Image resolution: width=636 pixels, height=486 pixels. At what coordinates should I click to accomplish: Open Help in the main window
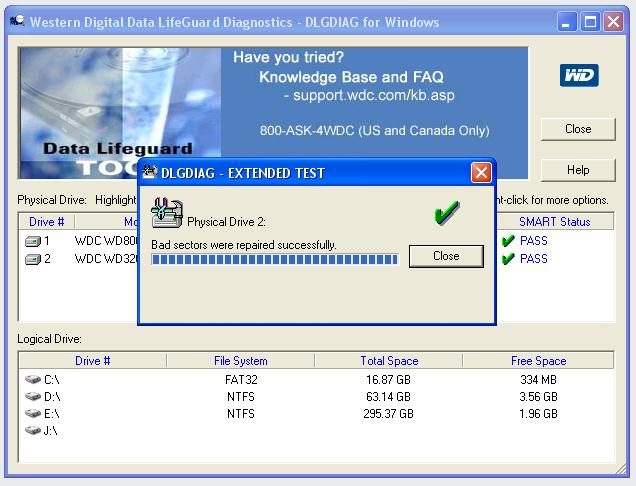click(x=578, y=170)
